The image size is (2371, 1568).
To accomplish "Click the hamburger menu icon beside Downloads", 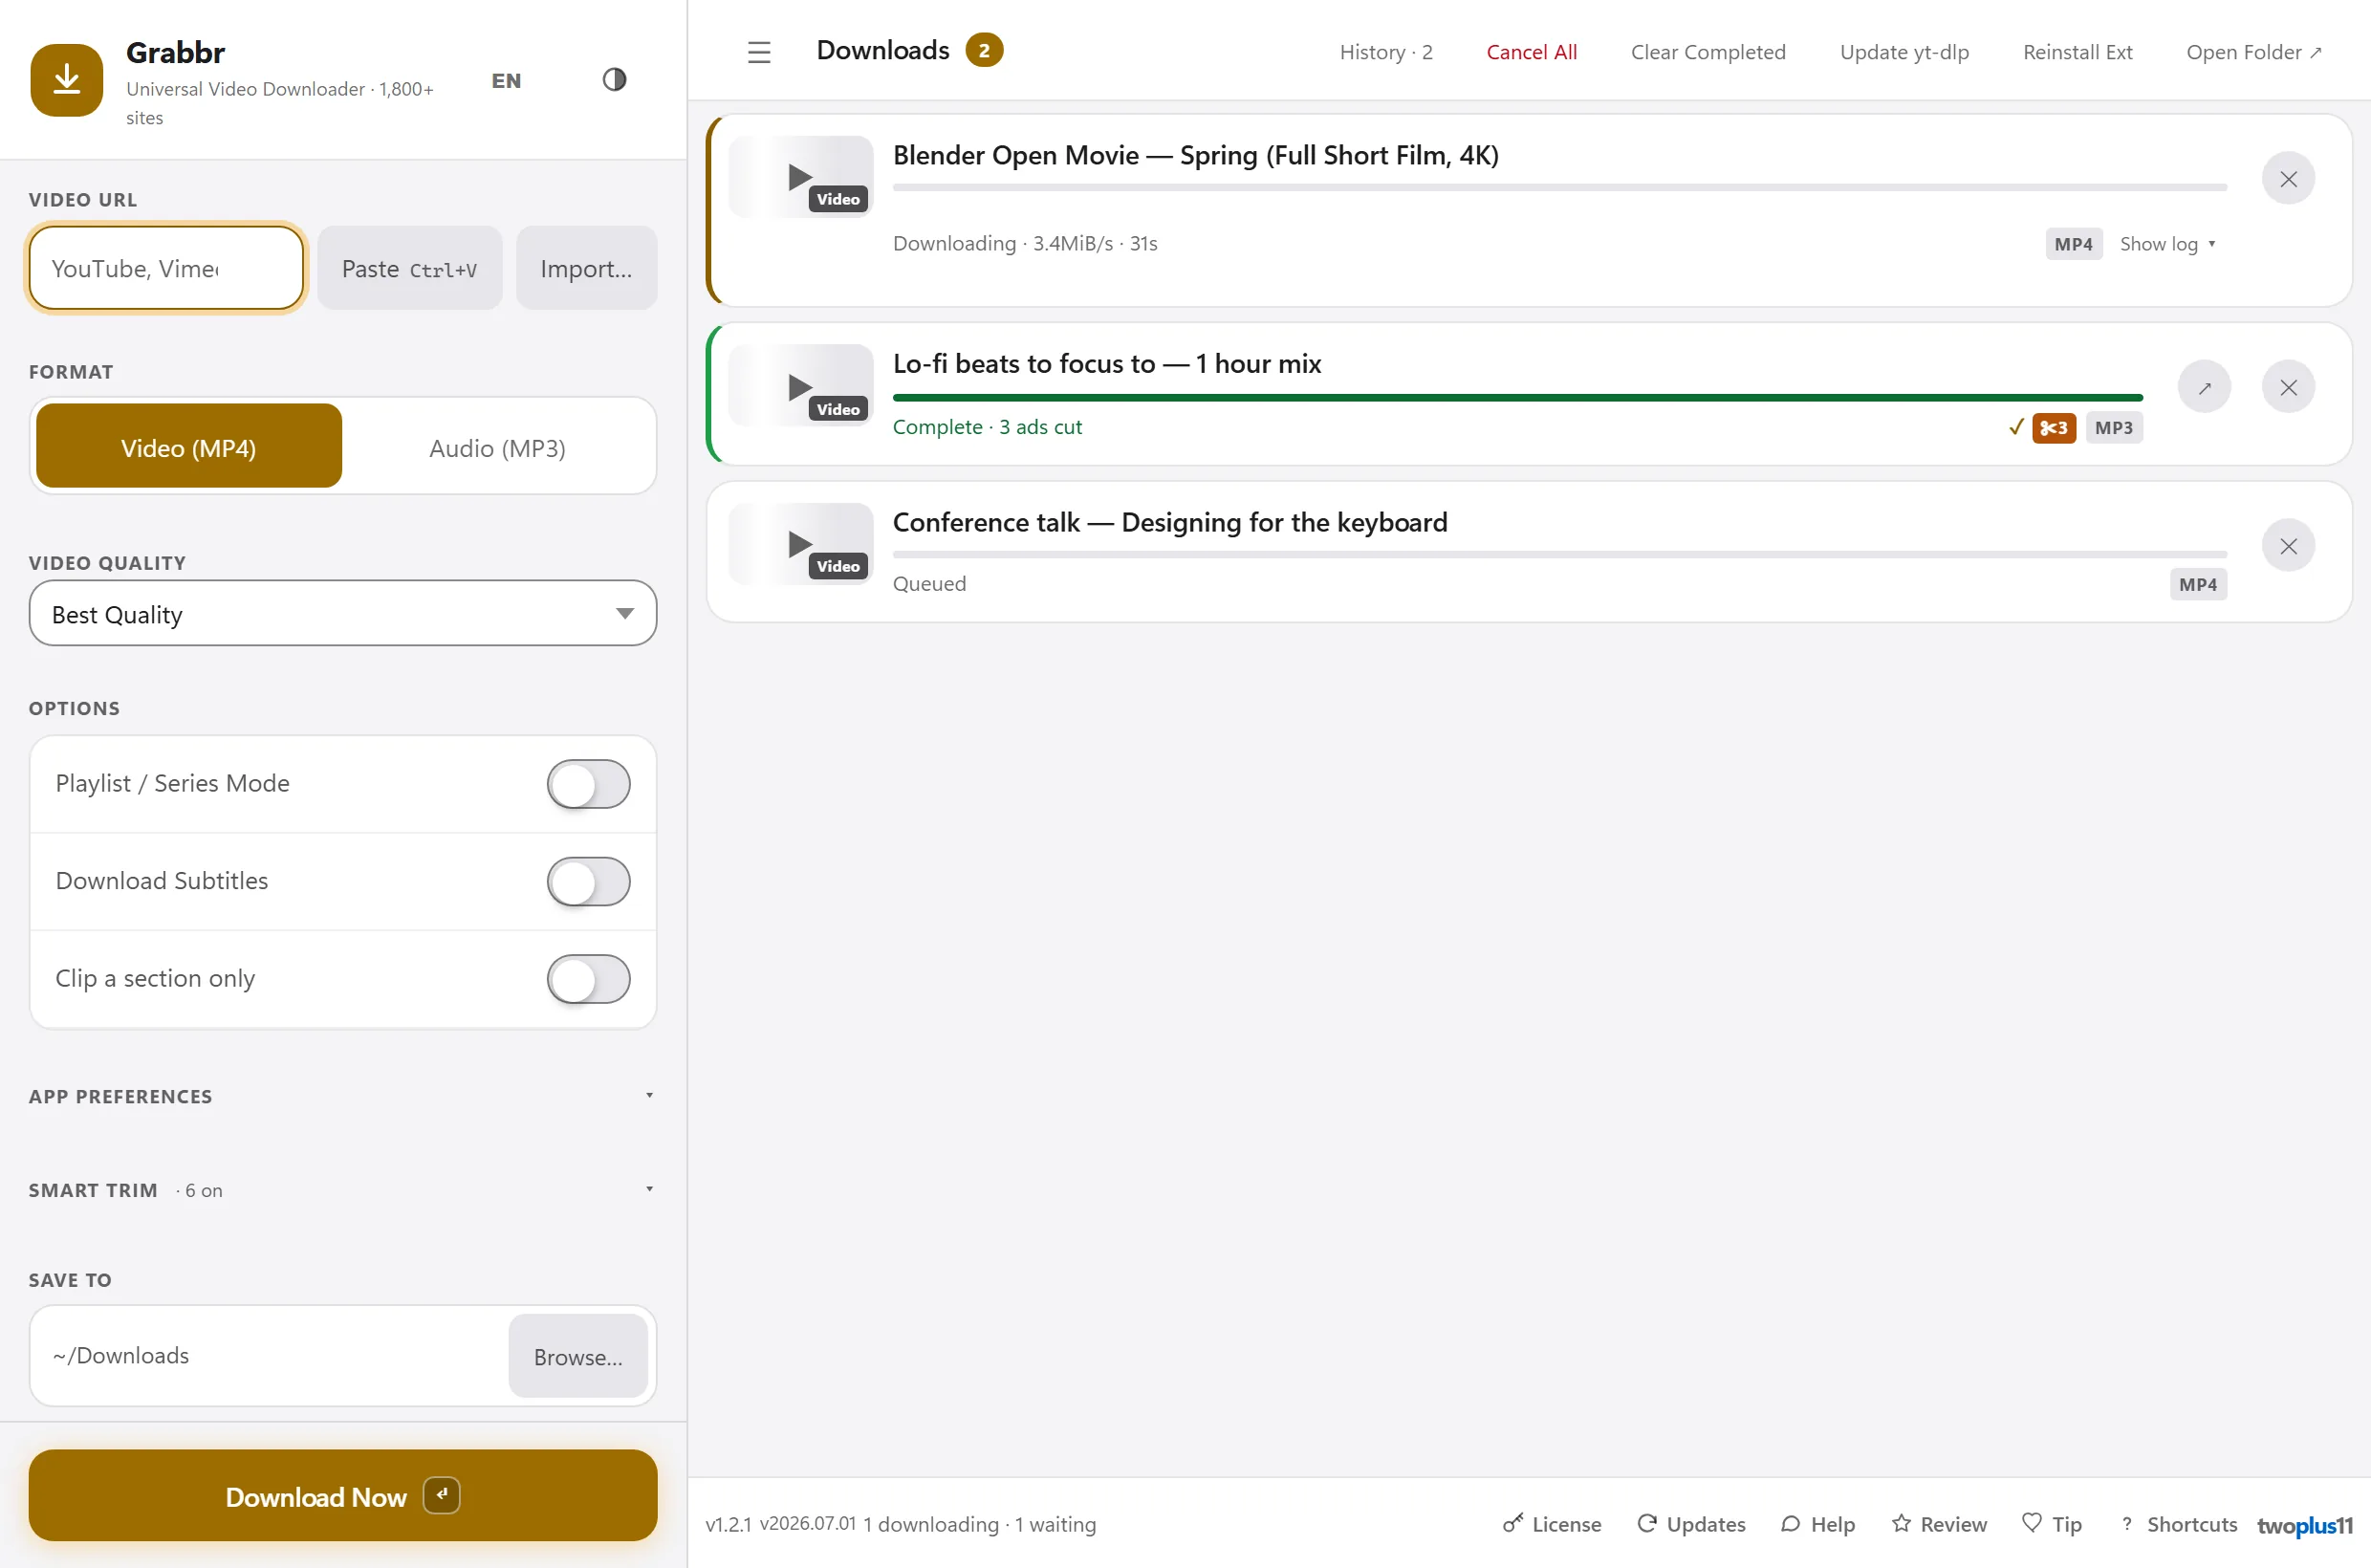I will (x=759, y=52).
